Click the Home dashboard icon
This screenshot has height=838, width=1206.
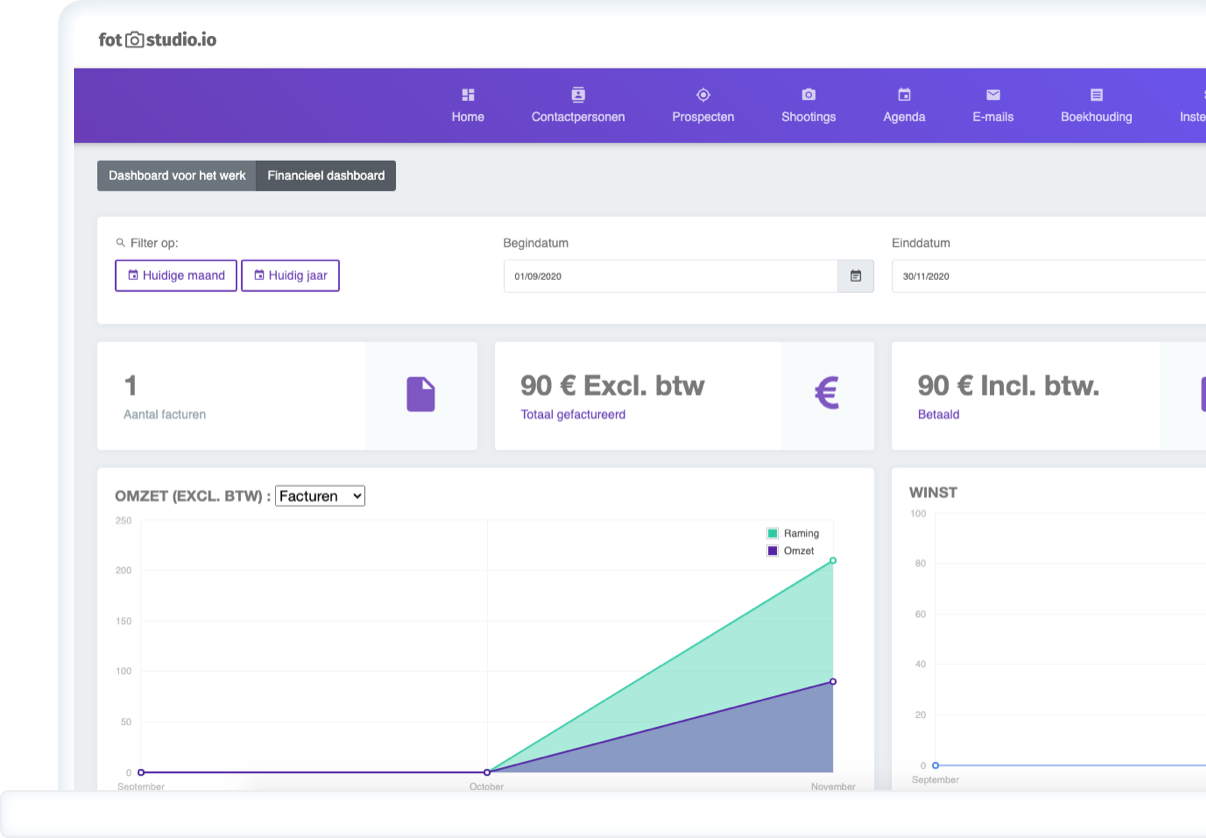pyautogui.click(x=467, y=95)
